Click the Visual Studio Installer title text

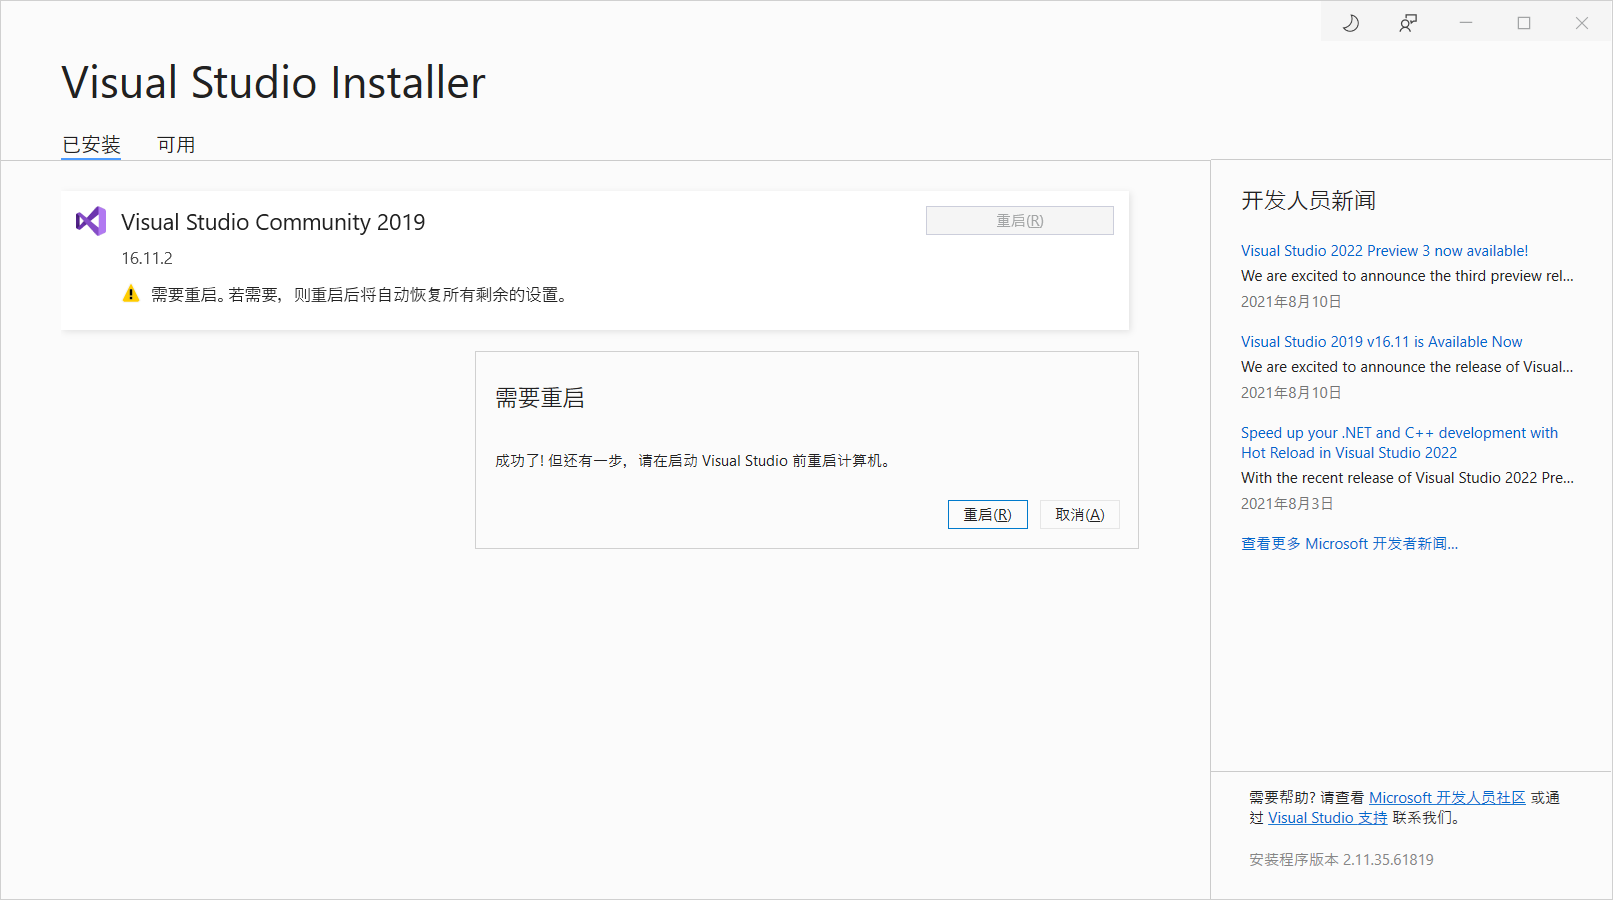(x=273, y=82)
